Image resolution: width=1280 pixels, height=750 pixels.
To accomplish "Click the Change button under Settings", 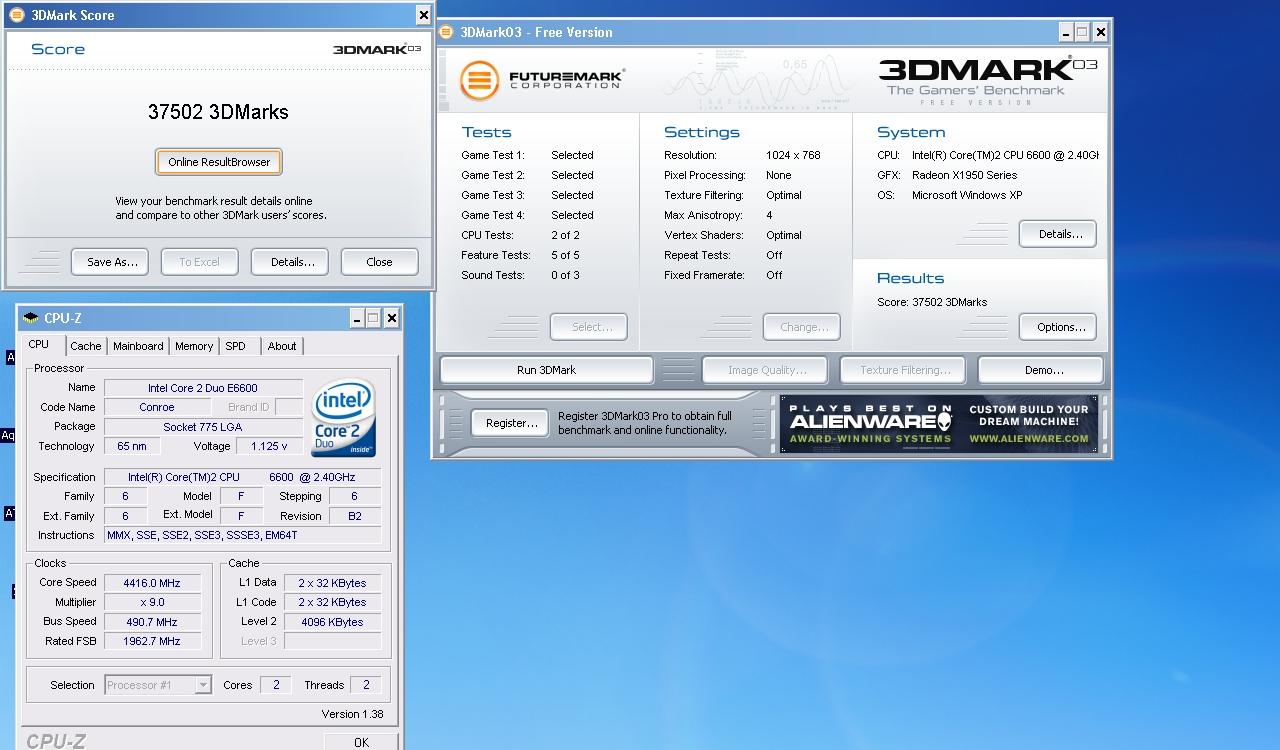I will click(802, 327).
